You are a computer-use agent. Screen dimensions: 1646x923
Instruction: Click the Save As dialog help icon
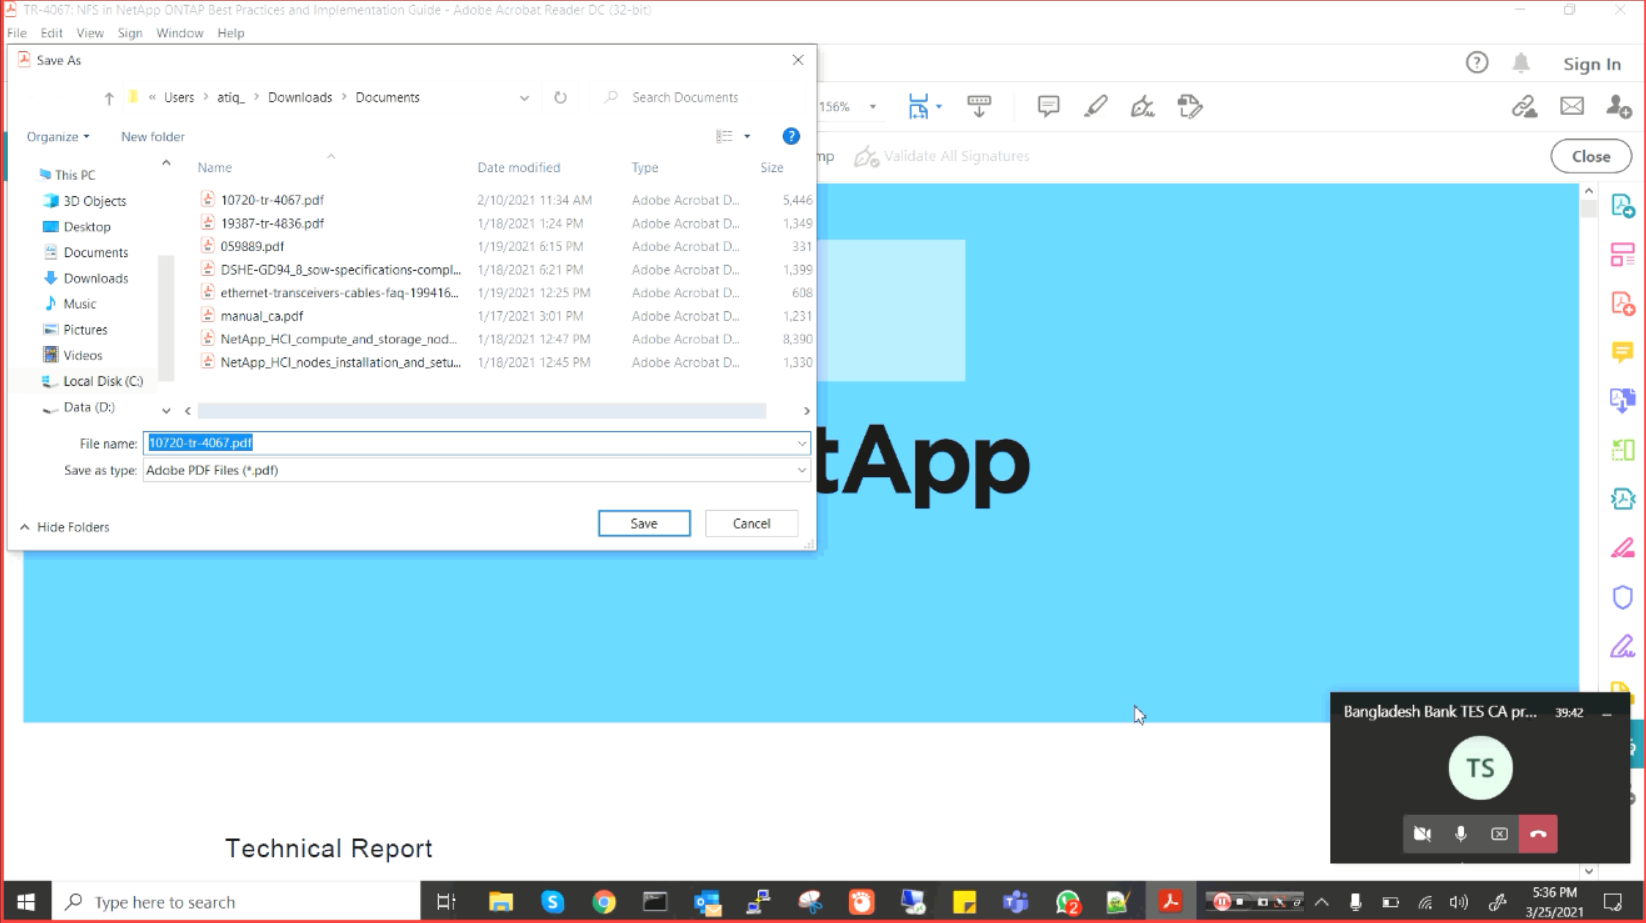tap(791, 136)
